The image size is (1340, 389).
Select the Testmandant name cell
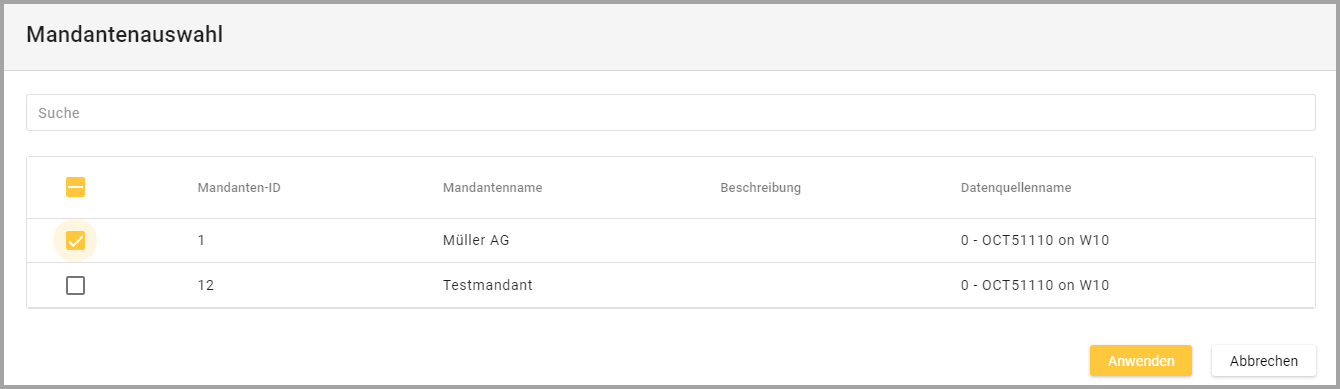pos(487,285)
